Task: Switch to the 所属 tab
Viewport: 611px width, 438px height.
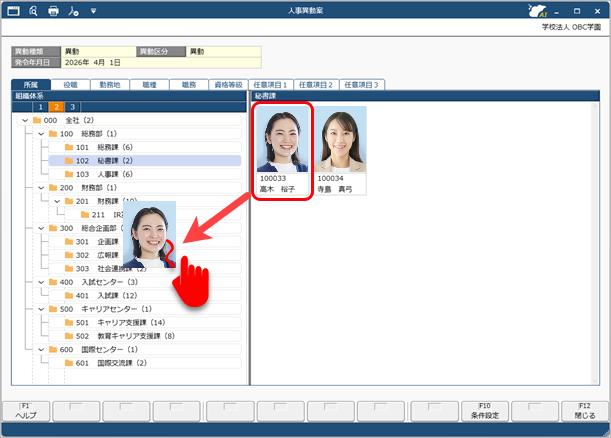Action: tap(31, 85)
